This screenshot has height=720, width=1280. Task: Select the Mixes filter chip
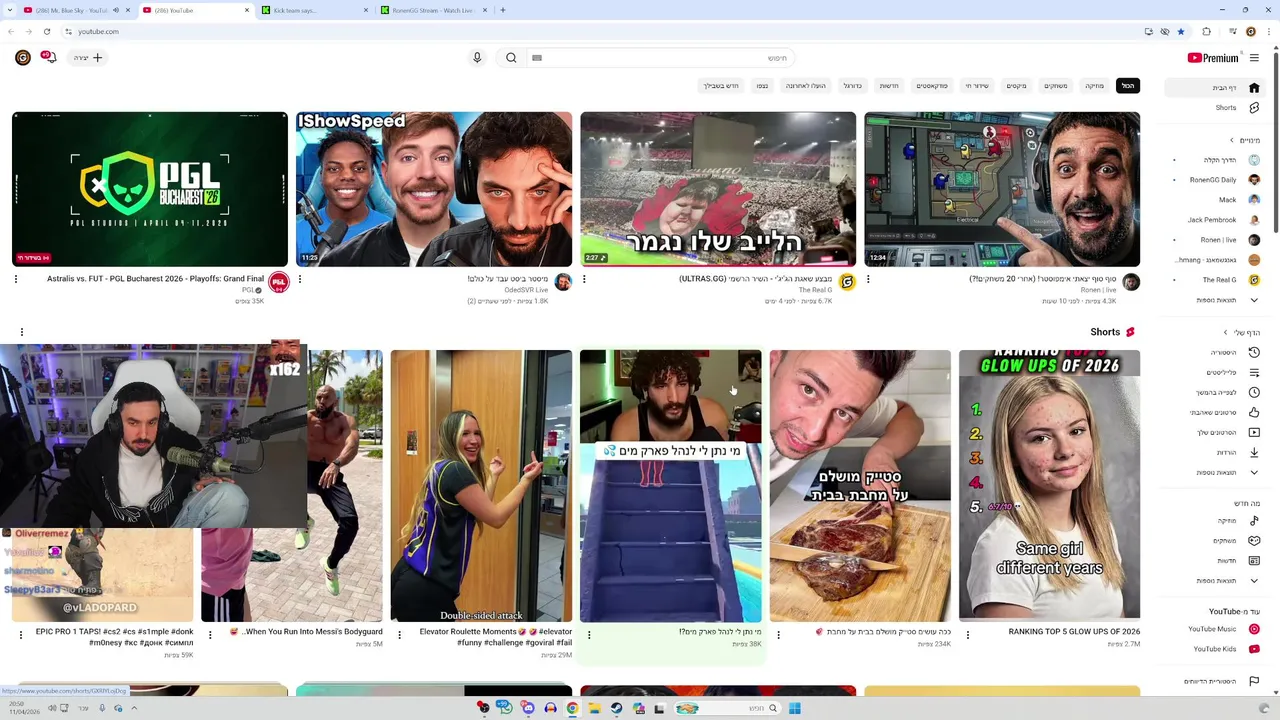(1016, 86)
